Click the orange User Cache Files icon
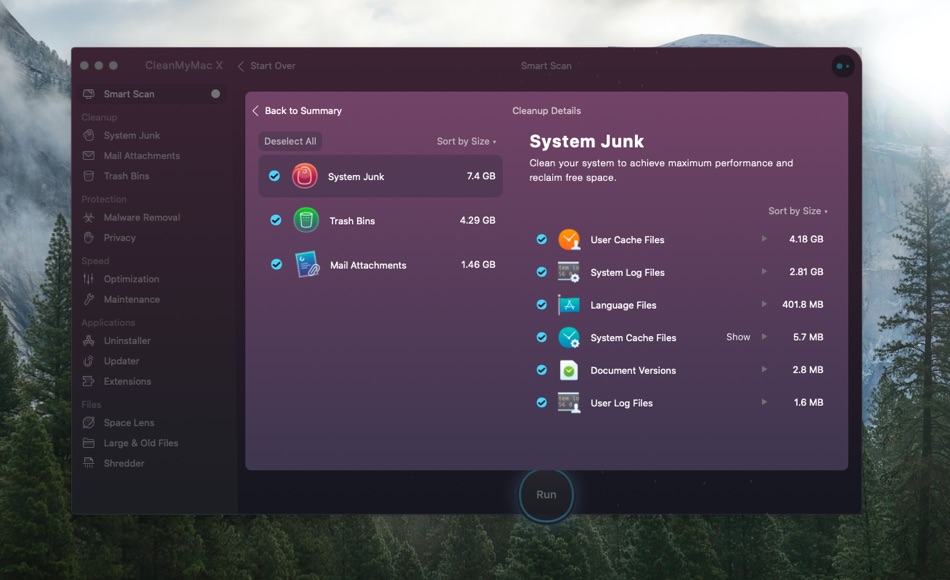Screen dimensions: 950x580 [569, 239]
